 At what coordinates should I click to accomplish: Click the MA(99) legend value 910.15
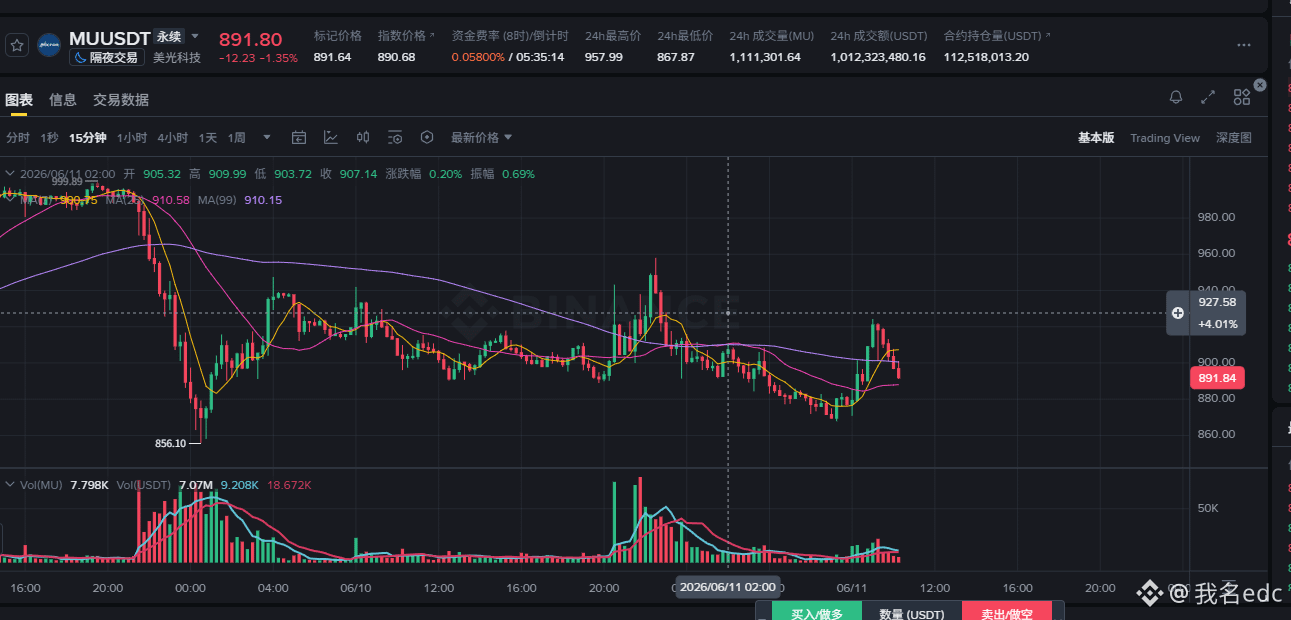point(263,200)
